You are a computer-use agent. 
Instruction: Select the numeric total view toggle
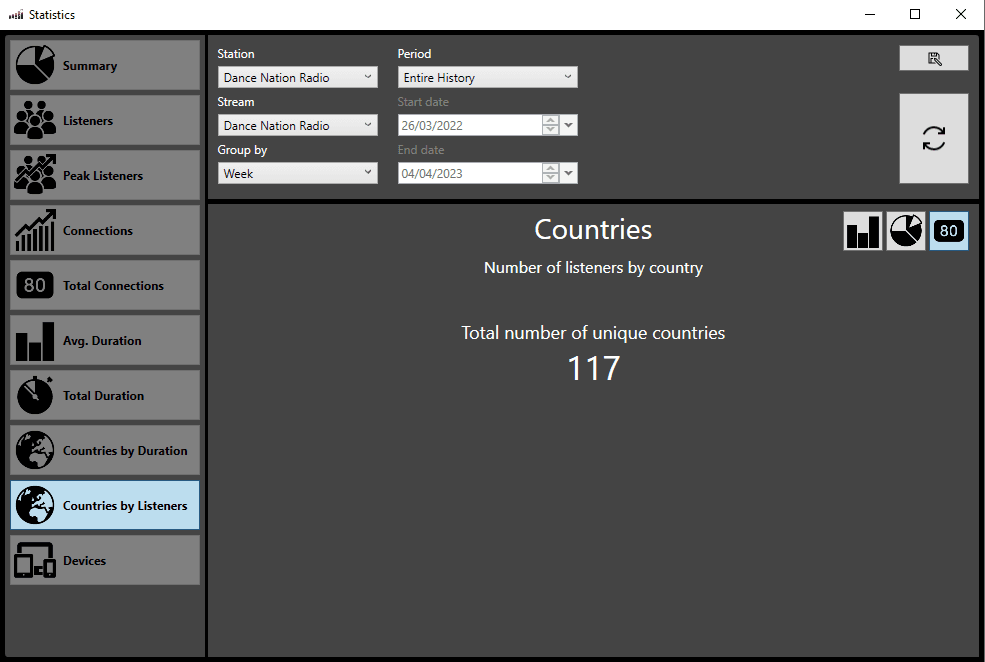pyautogui.click(x=949, y=231)
